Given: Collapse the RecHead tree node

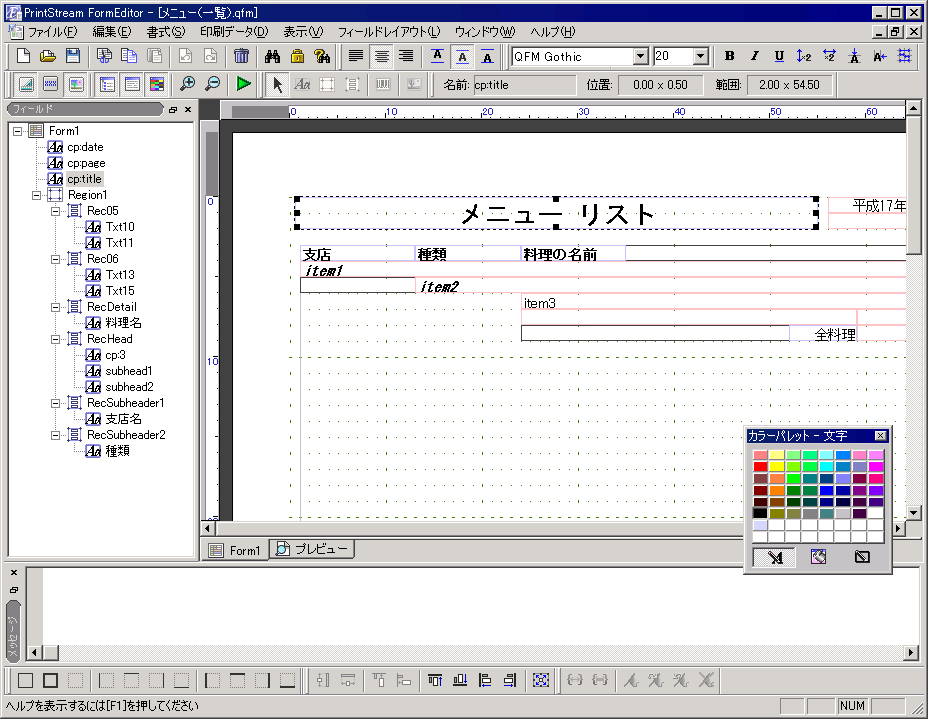Looking at the screenshot, I should pos(56,339).
